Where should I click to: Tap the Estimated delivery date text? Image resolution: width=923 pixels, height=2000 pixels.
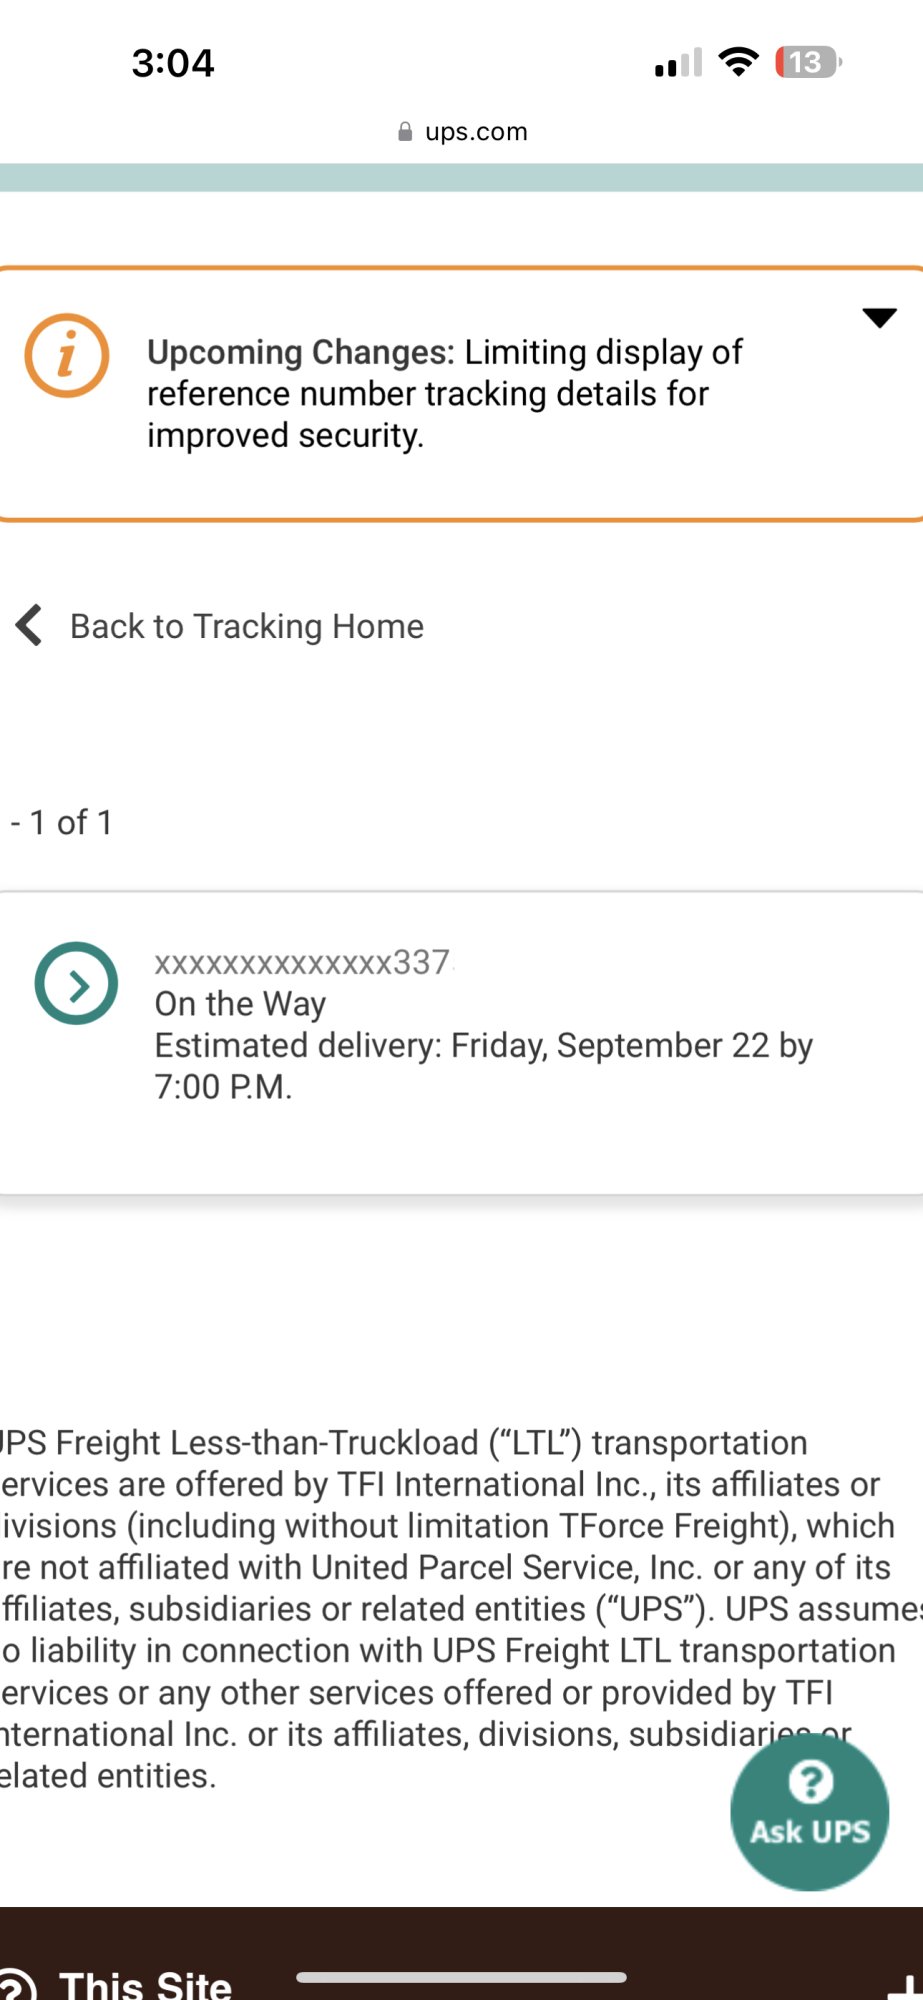pyautogui.click(x=483, y=1046)
